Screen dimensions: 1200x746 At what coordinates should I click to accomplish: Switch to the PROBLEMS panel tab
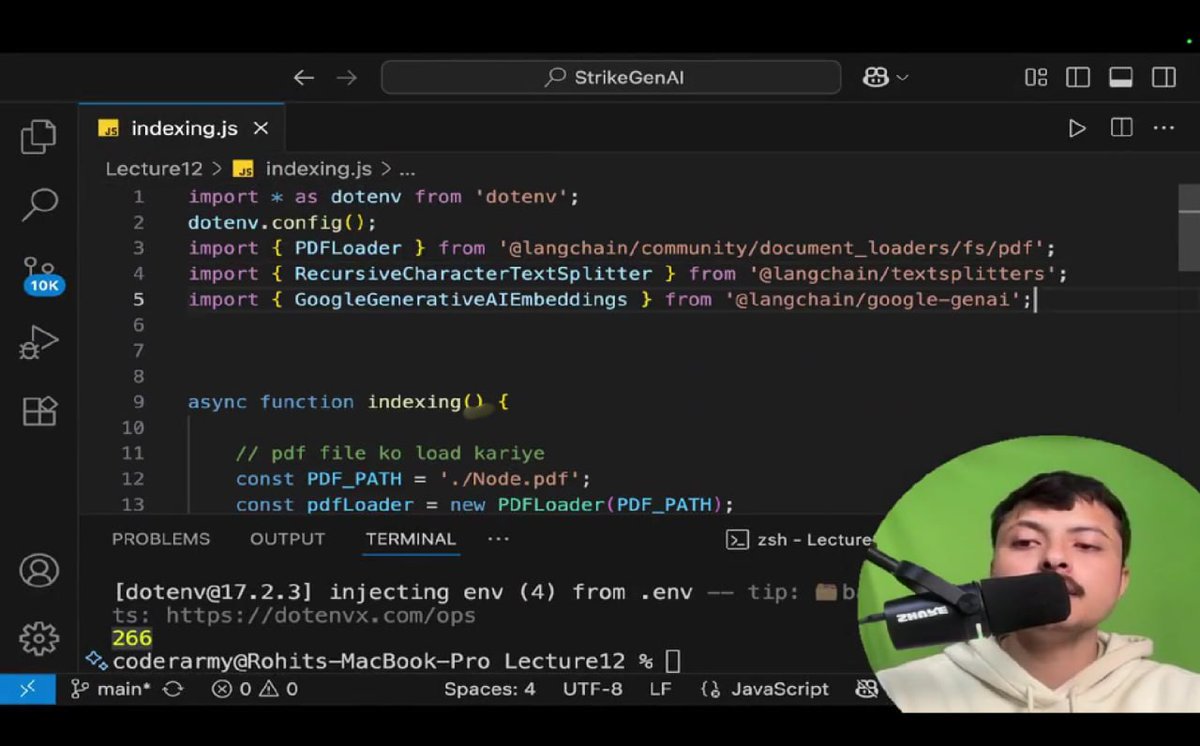pyautogui.click(x=161, y=539)
